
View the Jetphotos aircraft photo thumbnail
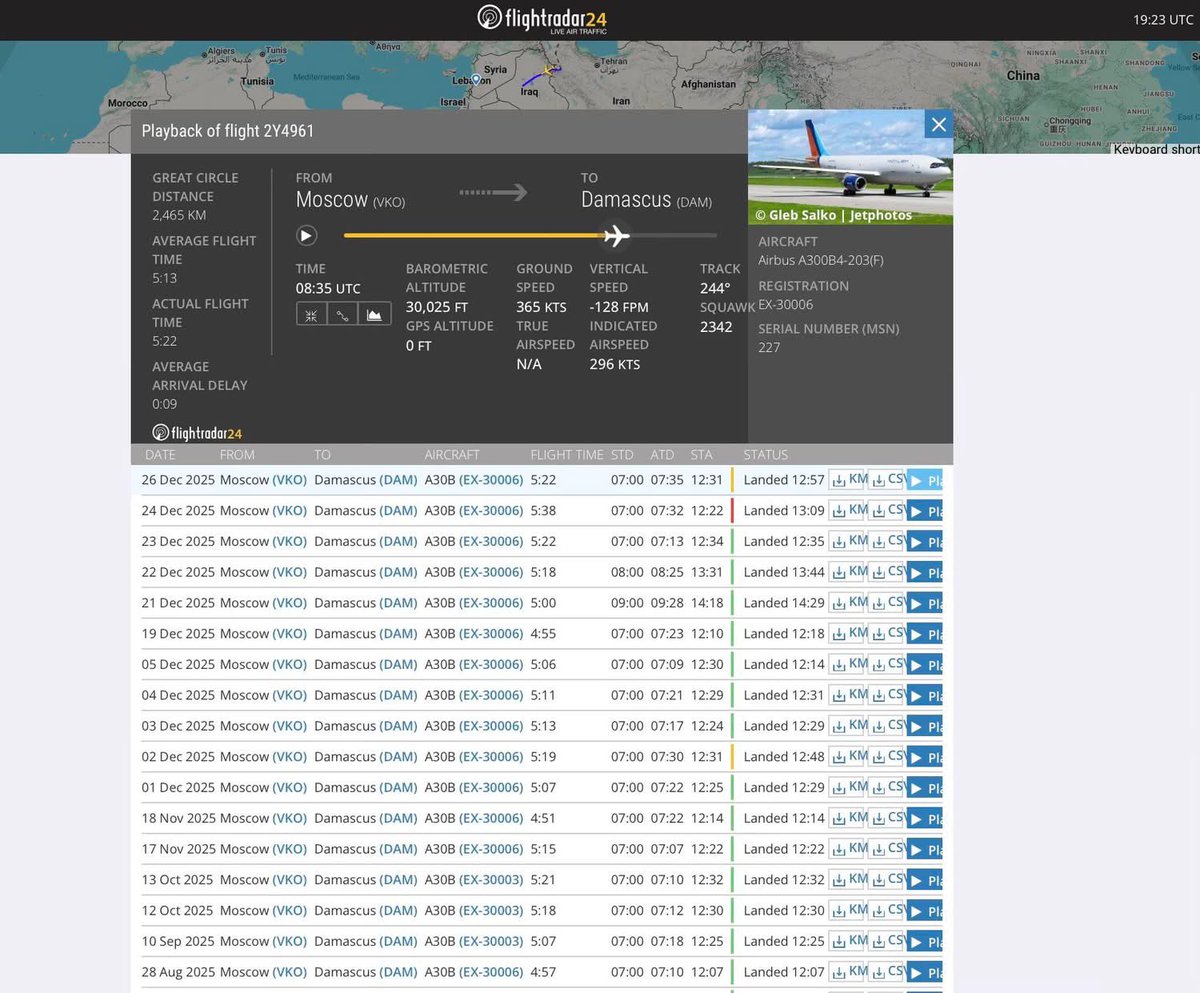(850, 167)
